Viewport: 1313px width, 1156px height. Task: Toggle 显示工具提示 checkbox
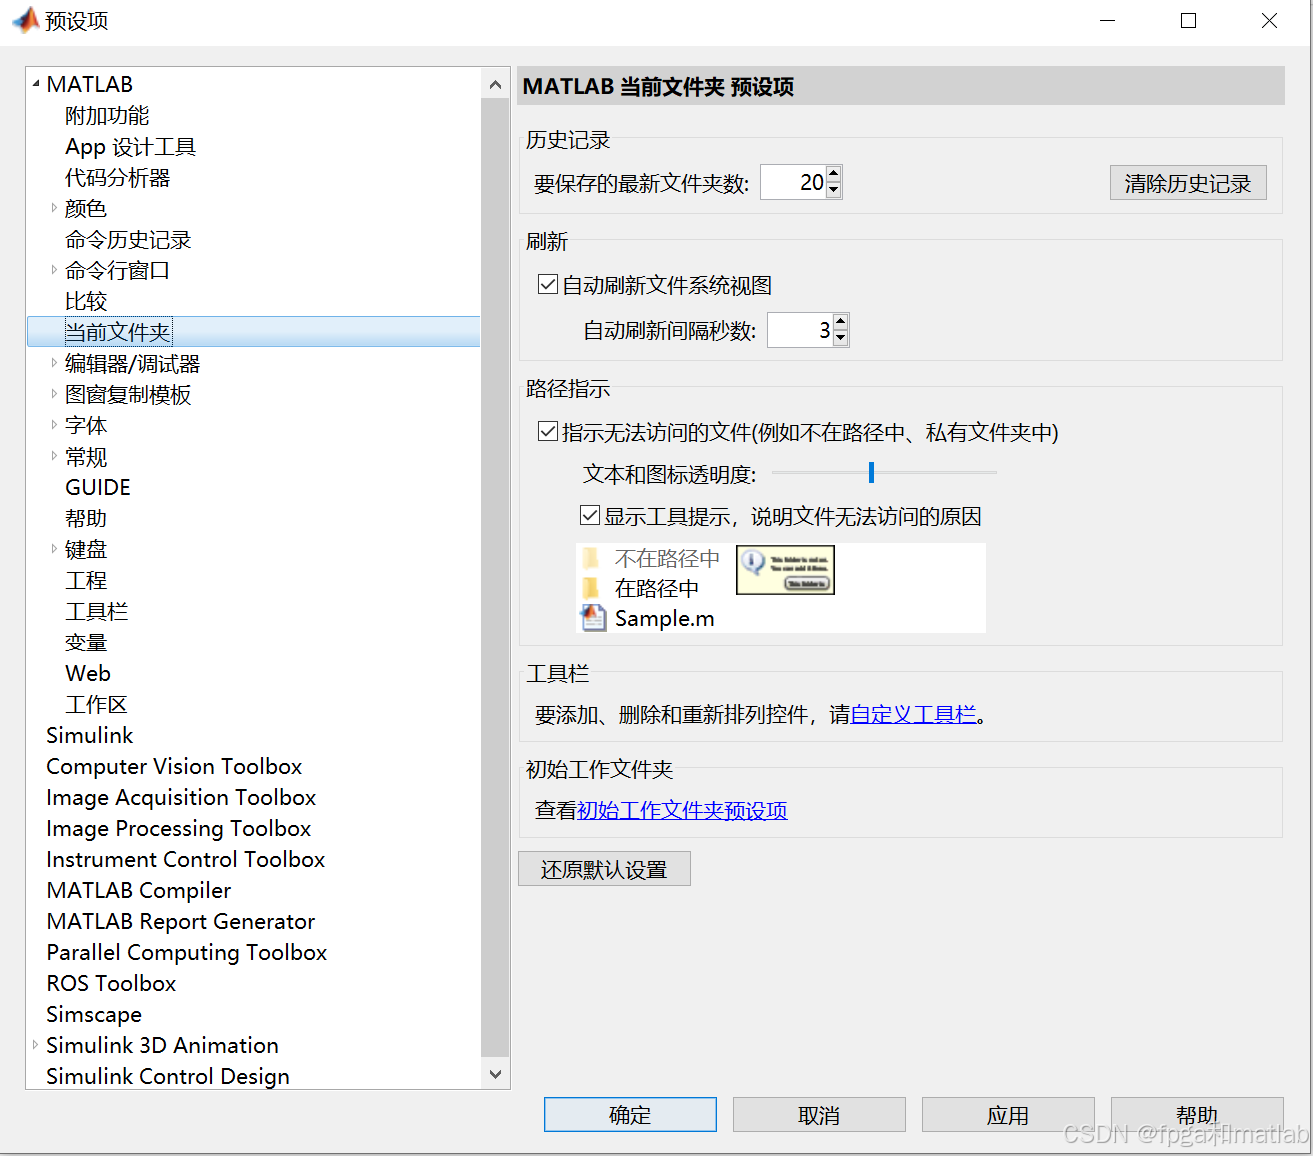click(590, 516)
